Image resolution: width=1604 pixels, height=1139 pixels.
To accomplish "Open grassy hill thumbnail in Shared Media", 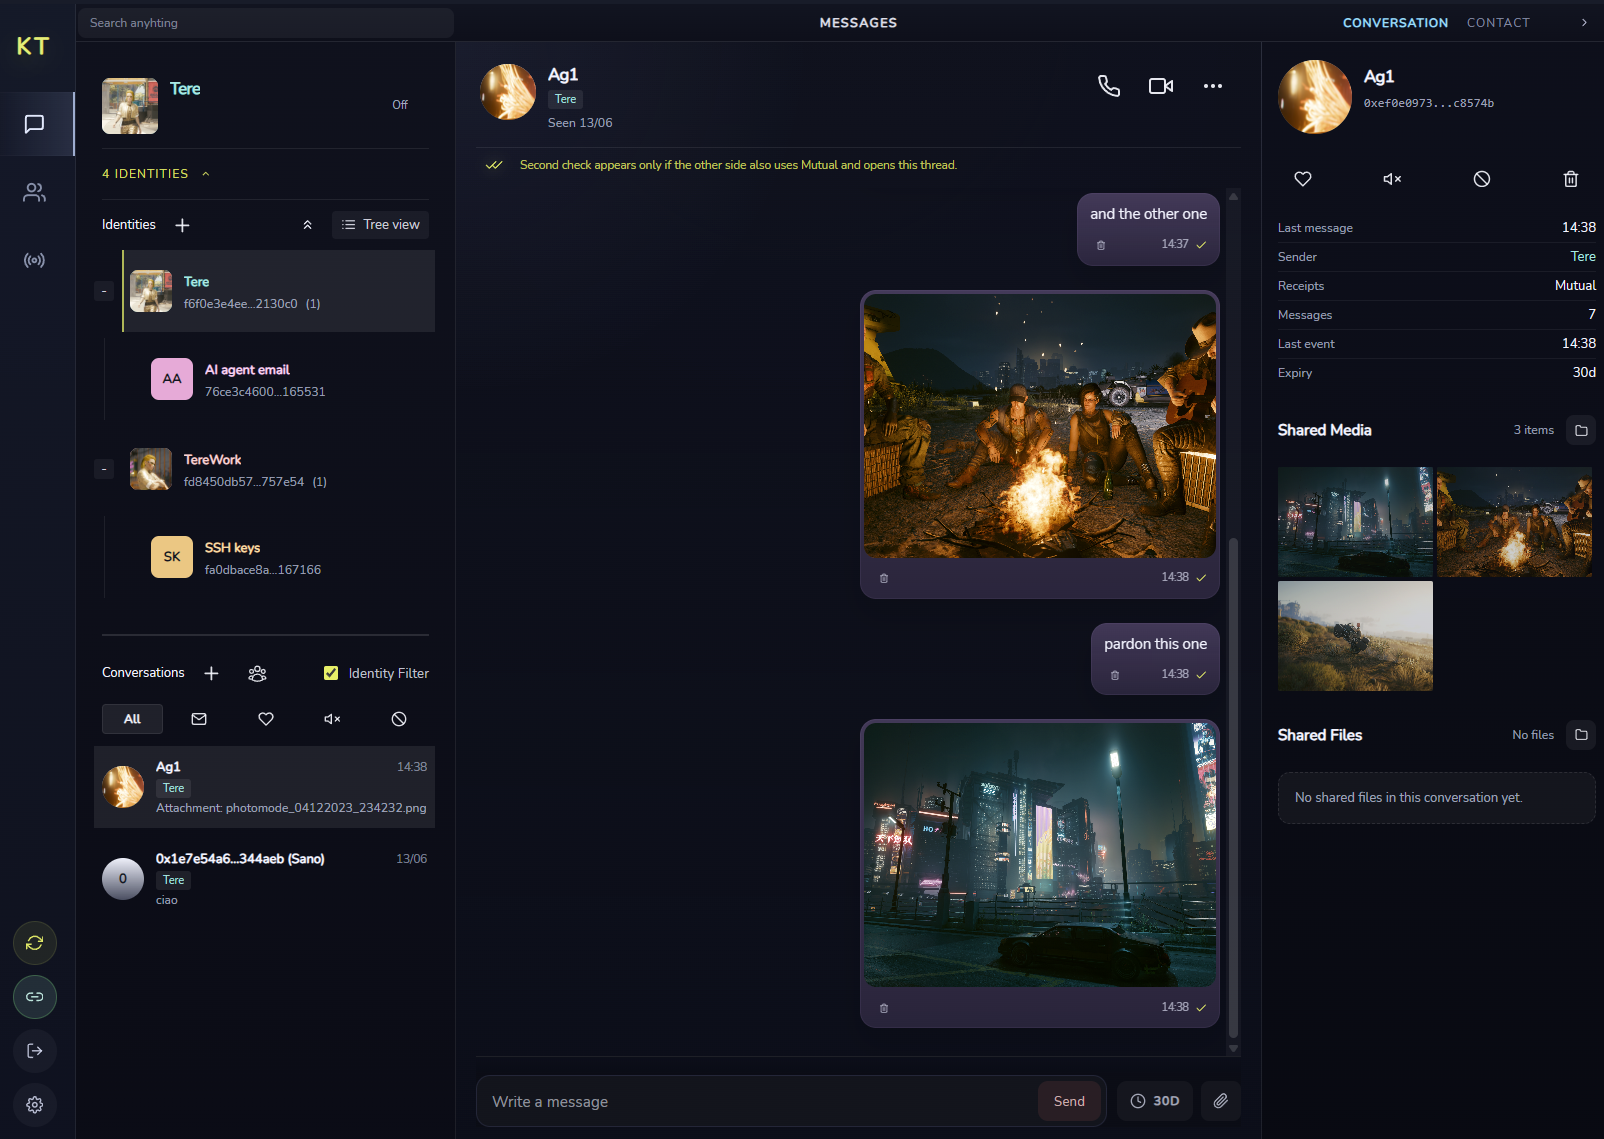I will pyautogui.click(x=1355, y=636).
